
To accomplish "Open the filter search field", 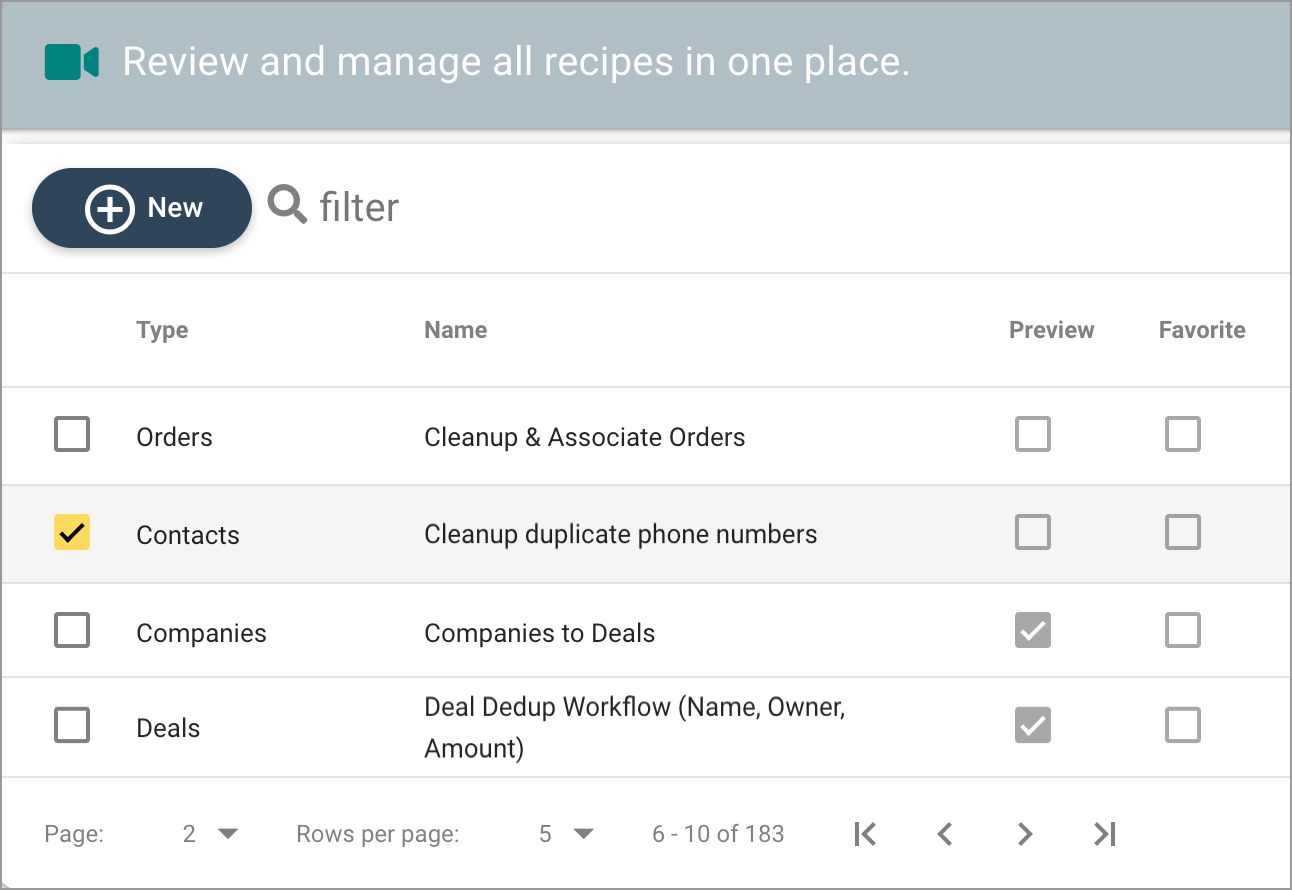I will point(358,206).
